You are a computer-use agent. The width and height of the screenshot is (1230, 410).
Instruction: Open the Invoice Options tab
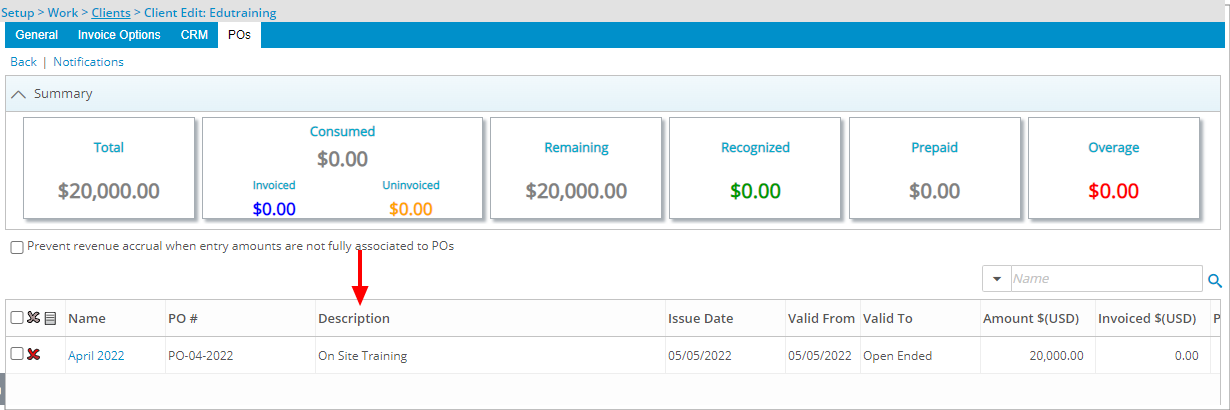click(119, 35)
